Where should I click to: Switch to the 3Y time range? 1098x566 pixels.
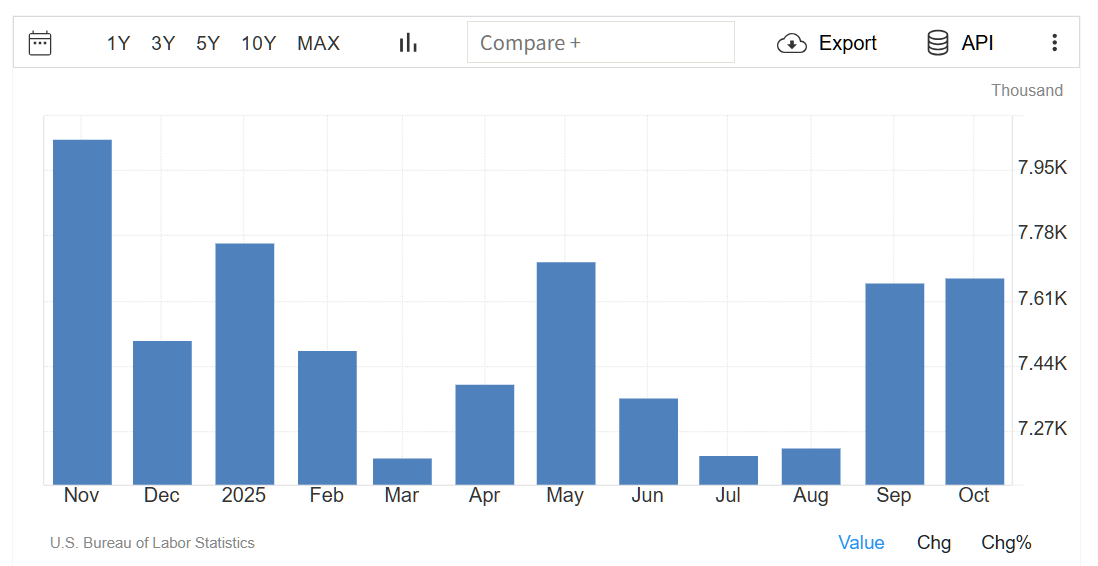coord(163,43)
